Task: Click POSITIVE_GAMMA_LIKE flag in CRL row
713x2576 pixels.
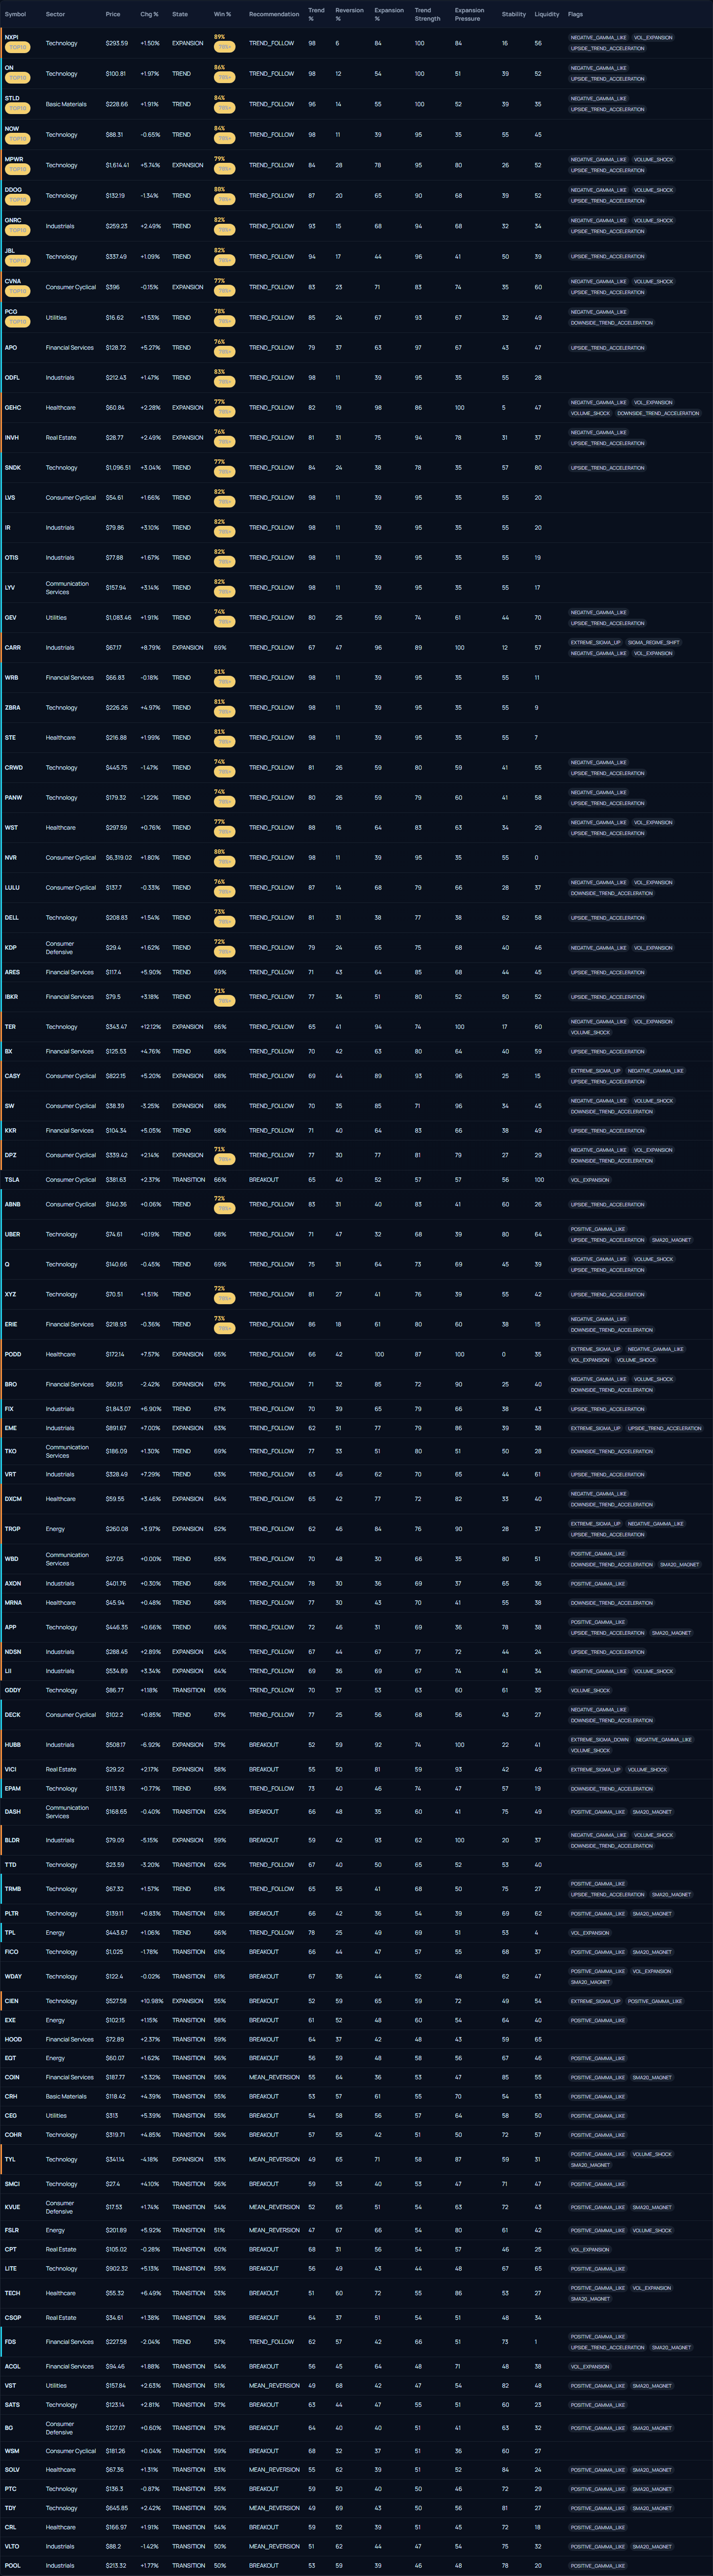Action: pos(598,2528)
